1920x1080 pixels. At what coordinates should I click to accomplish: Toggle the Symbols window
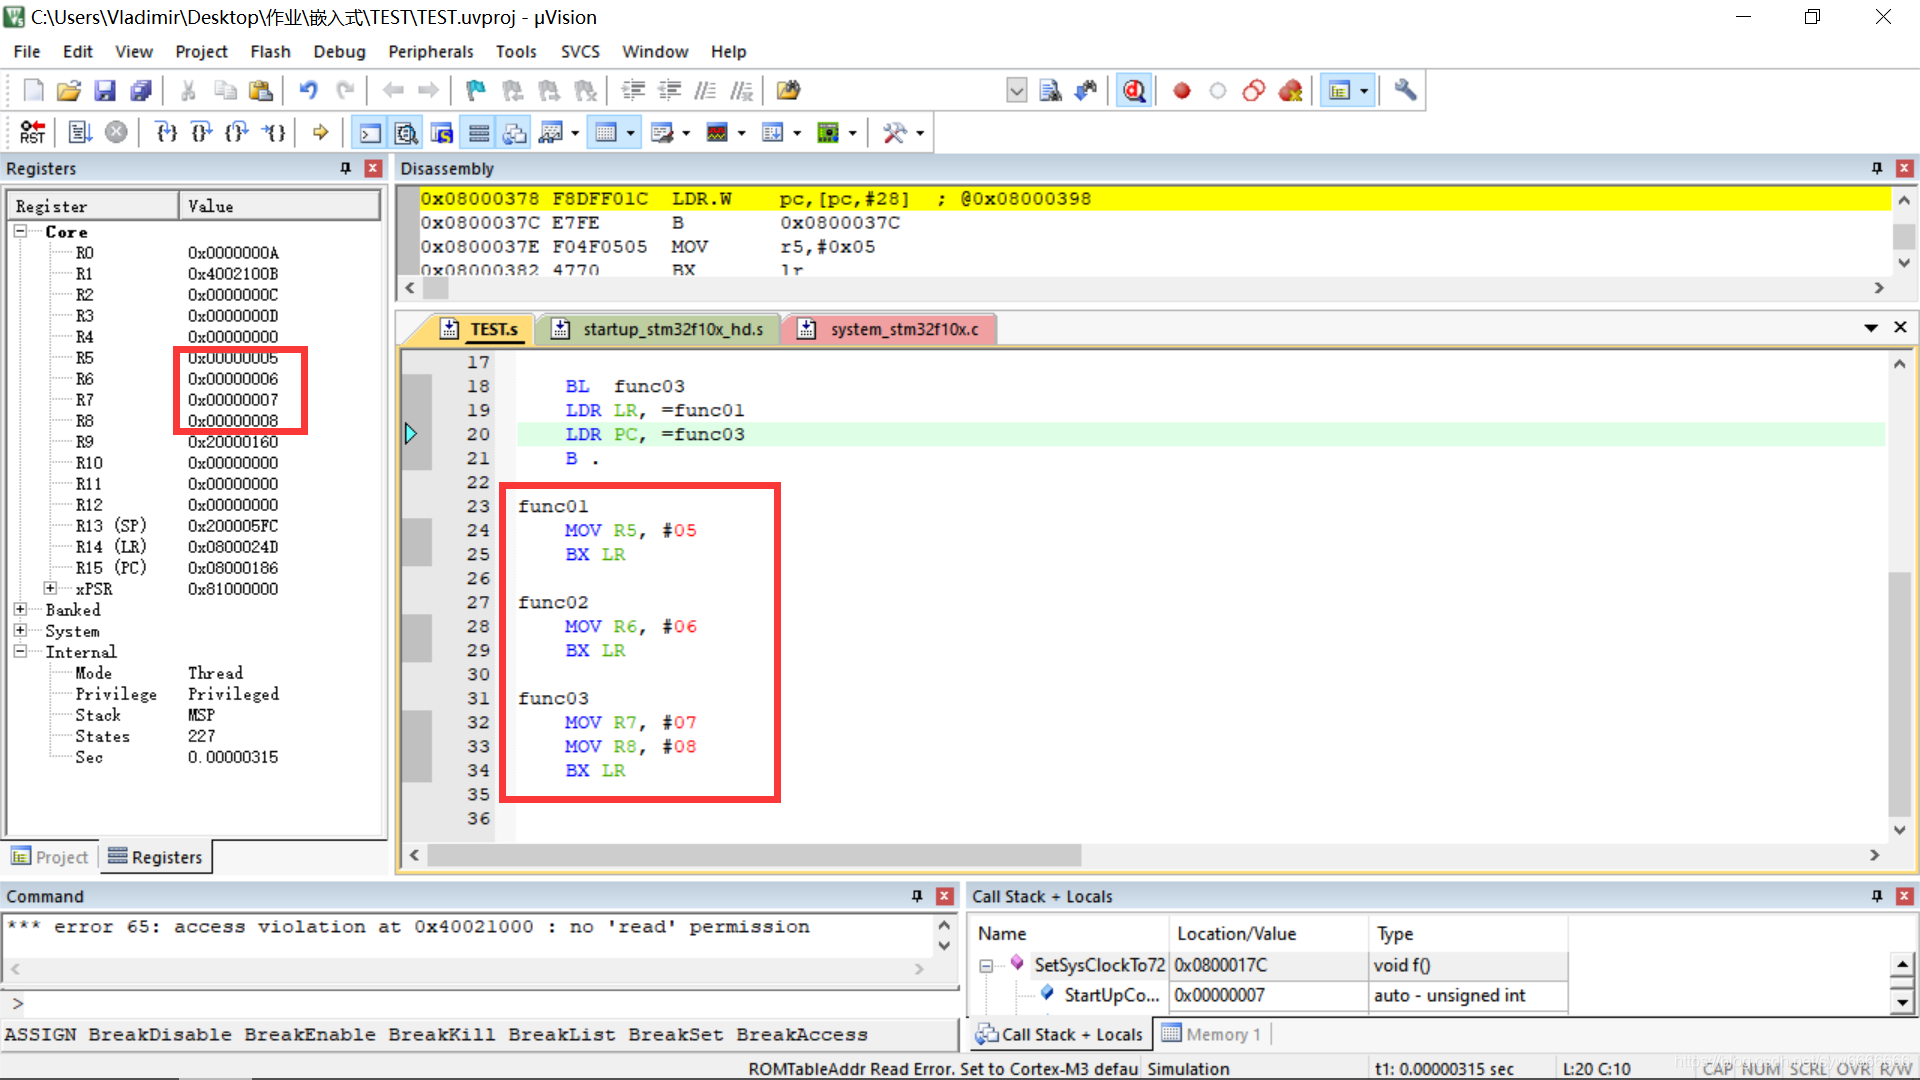click(x=442, y=133)
